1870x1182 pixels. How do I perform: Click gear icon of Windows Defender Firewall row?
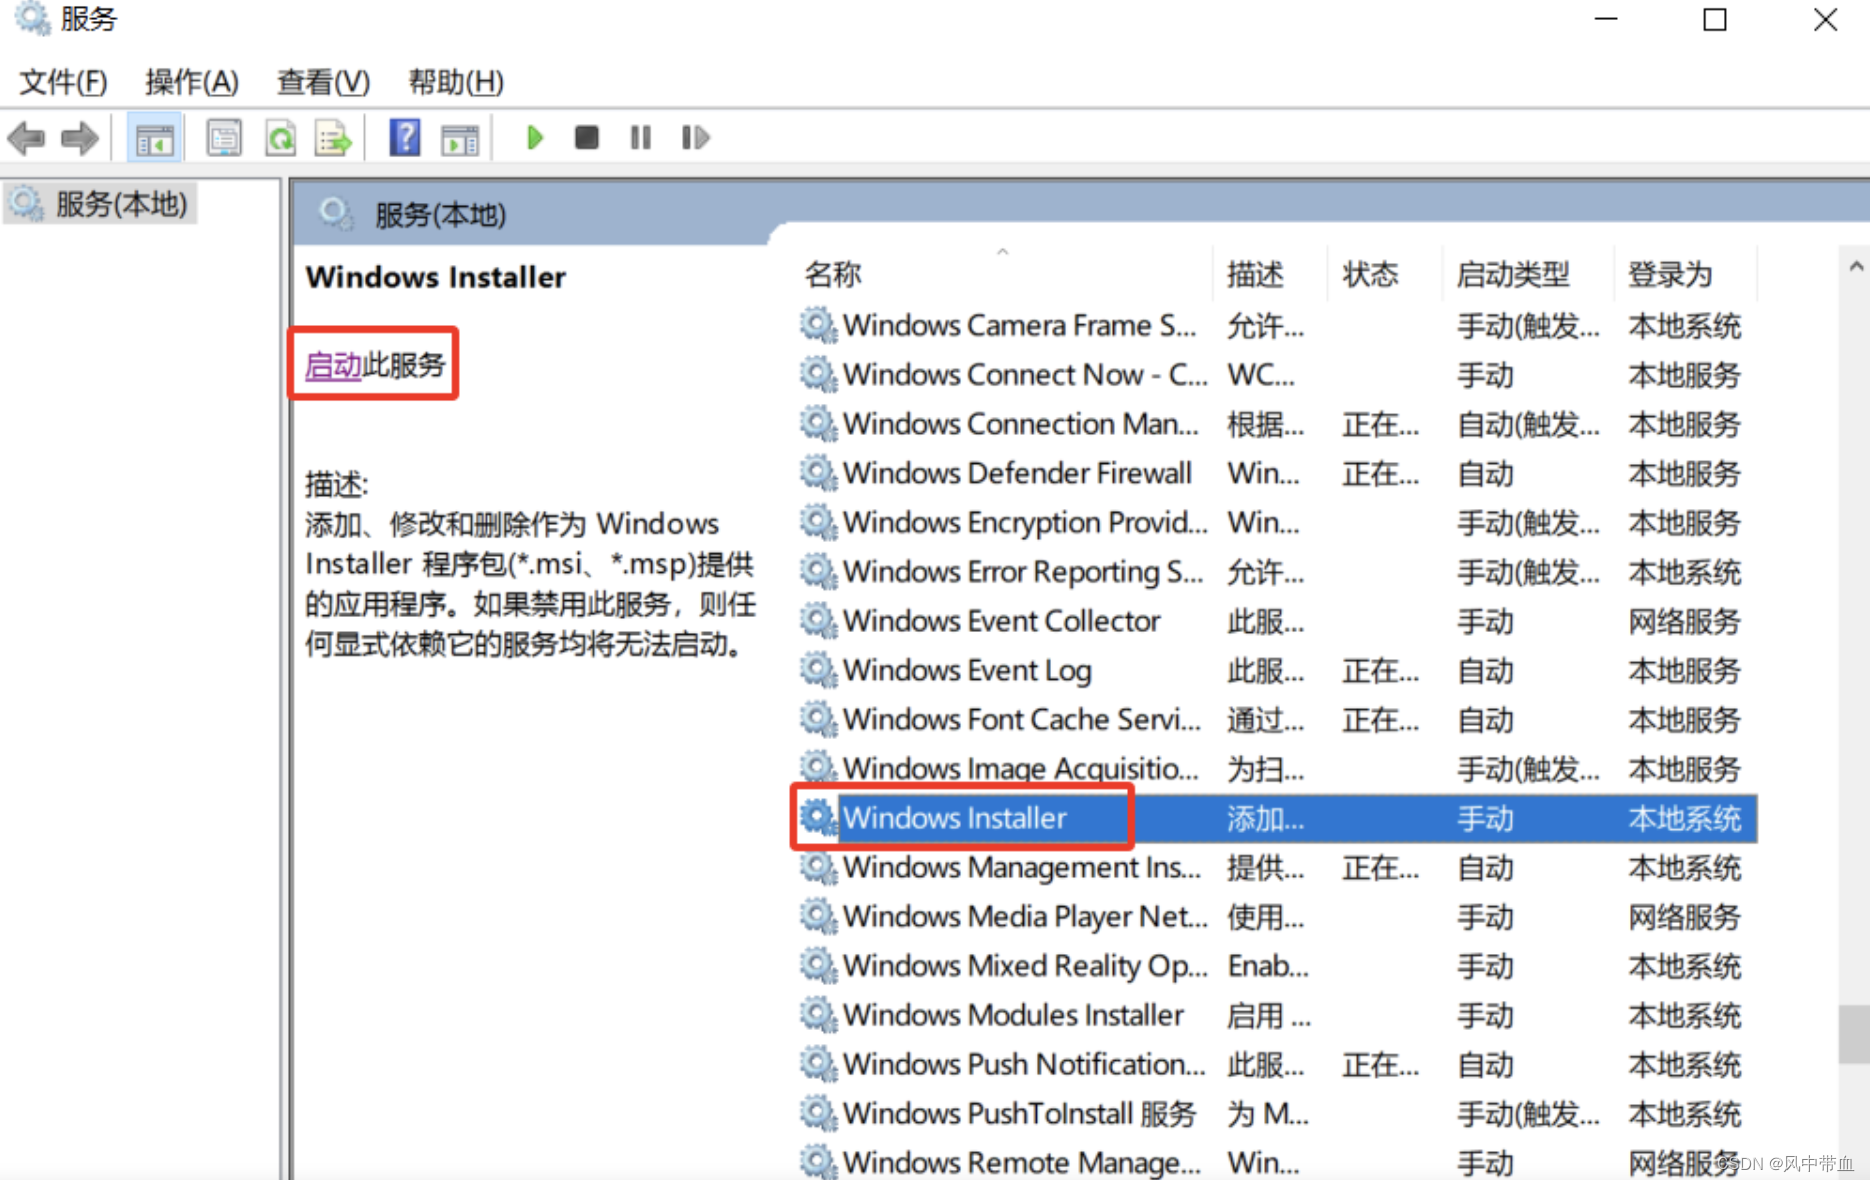tap(818, 473)
